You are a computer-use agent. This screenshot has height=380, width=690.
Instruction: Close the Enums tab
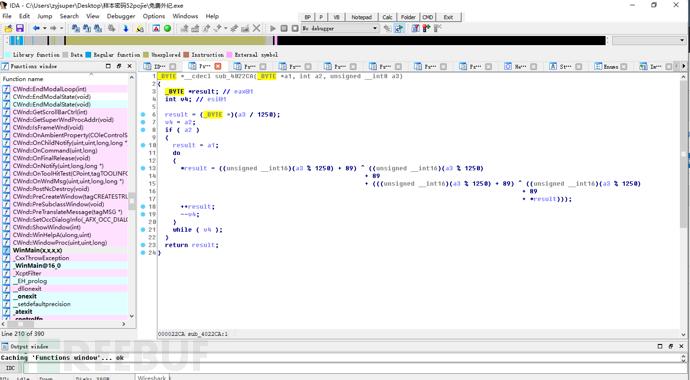click(624, 66)
